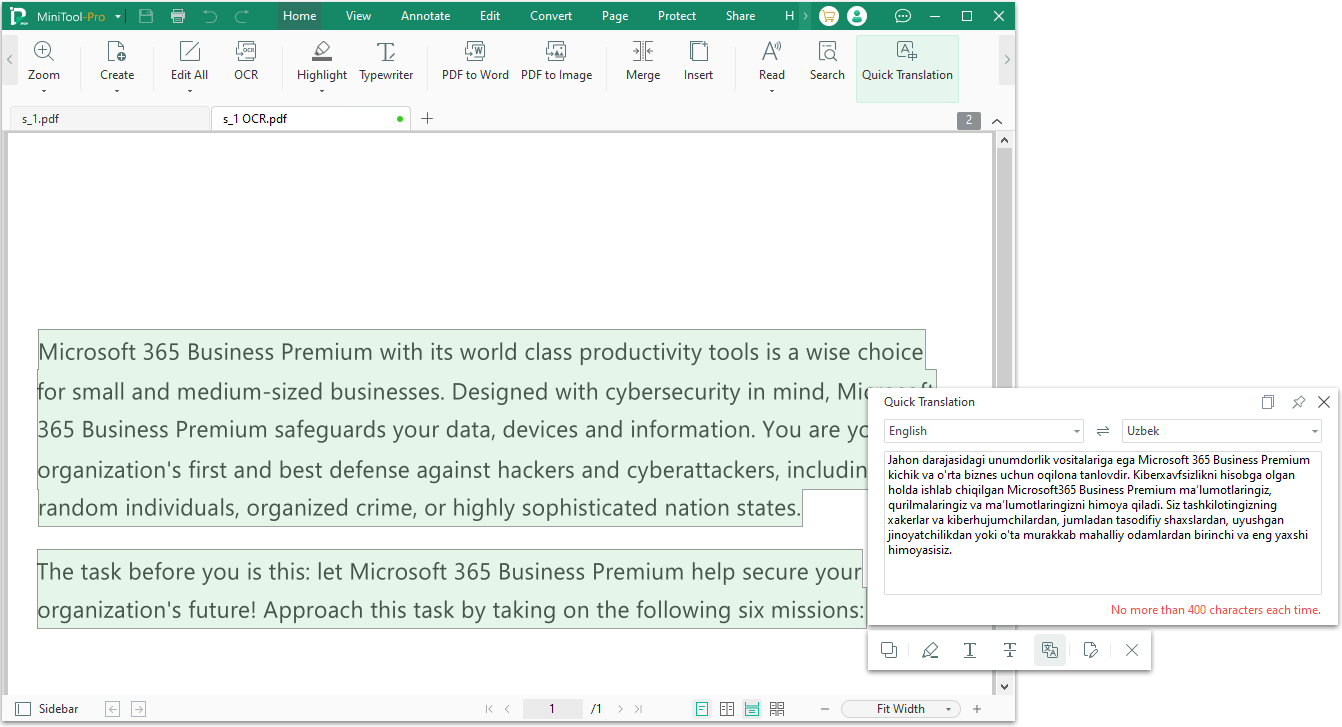Click the Insert page tool
1342x727 pixels.
tap(698, 62)
